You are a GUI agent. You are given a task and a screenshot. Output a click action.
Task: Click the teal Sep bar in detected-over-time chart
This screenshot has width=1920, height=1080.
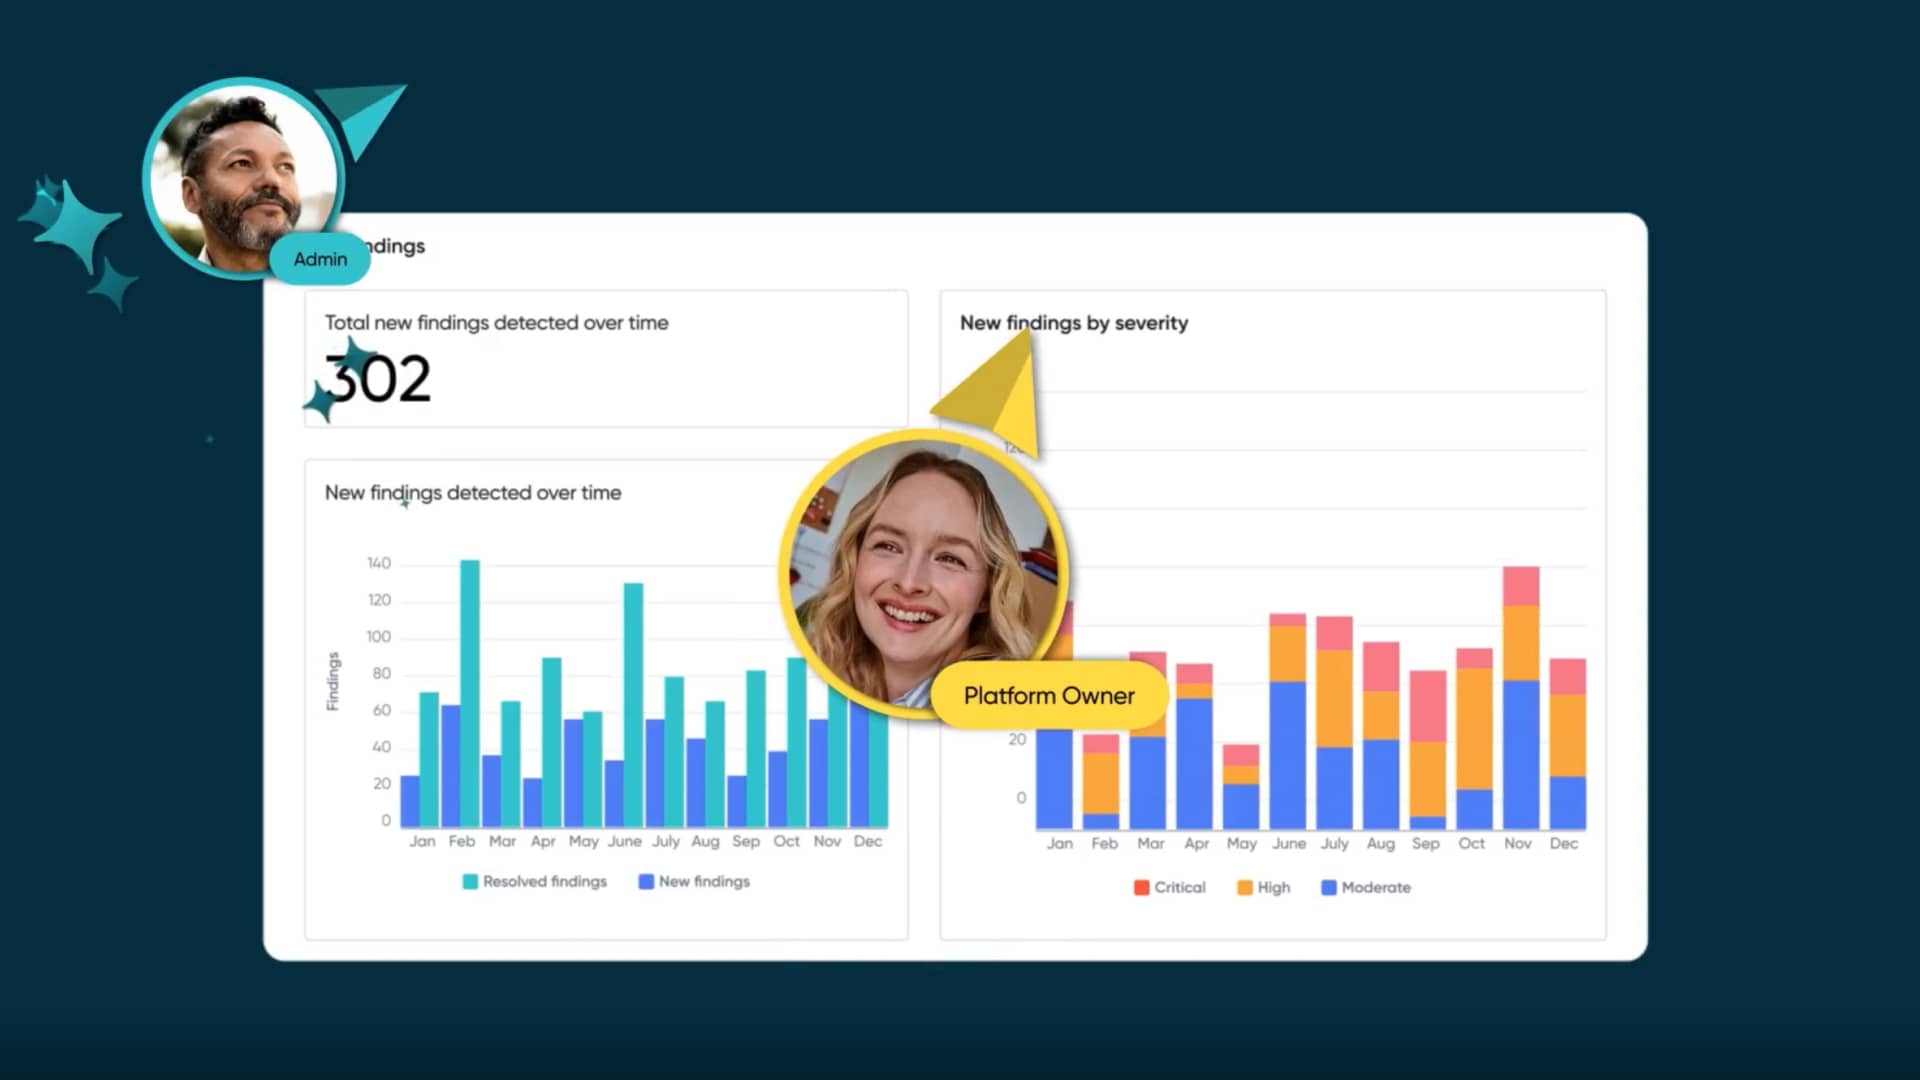click(756, 749)
